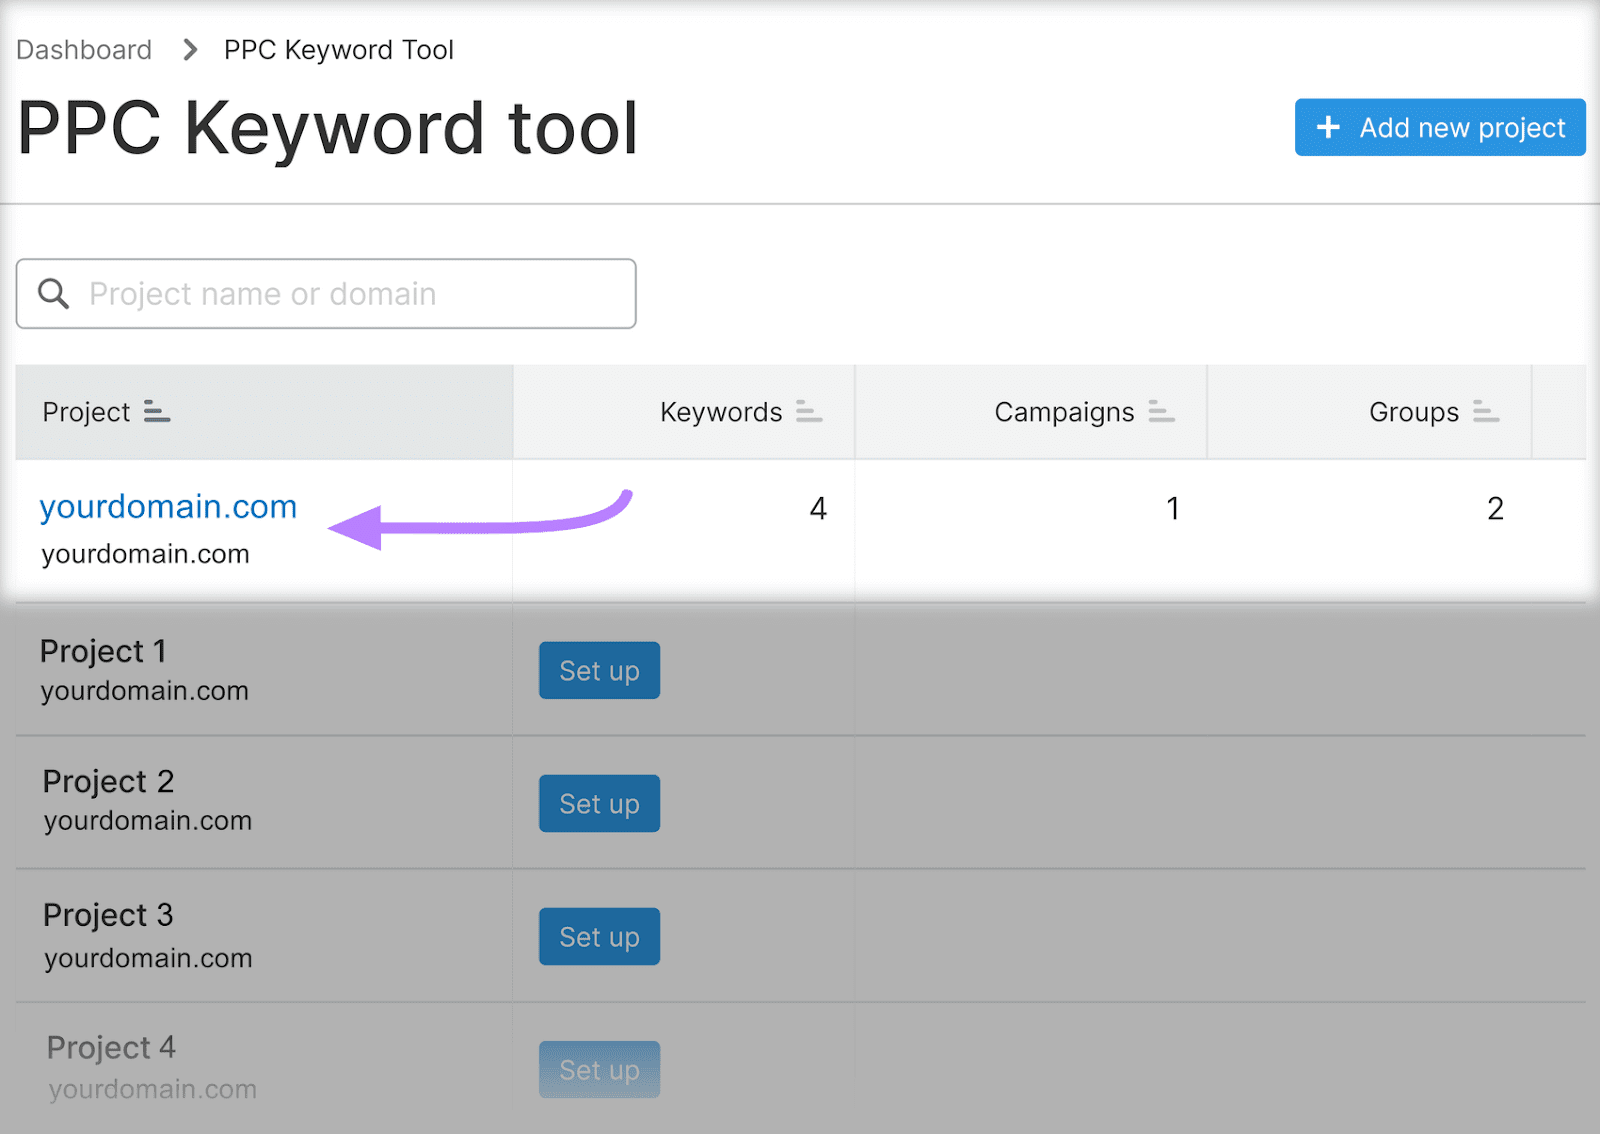
Task: Click the Groups column header label
Action: pyautogui.click(x=1413, y=412)
